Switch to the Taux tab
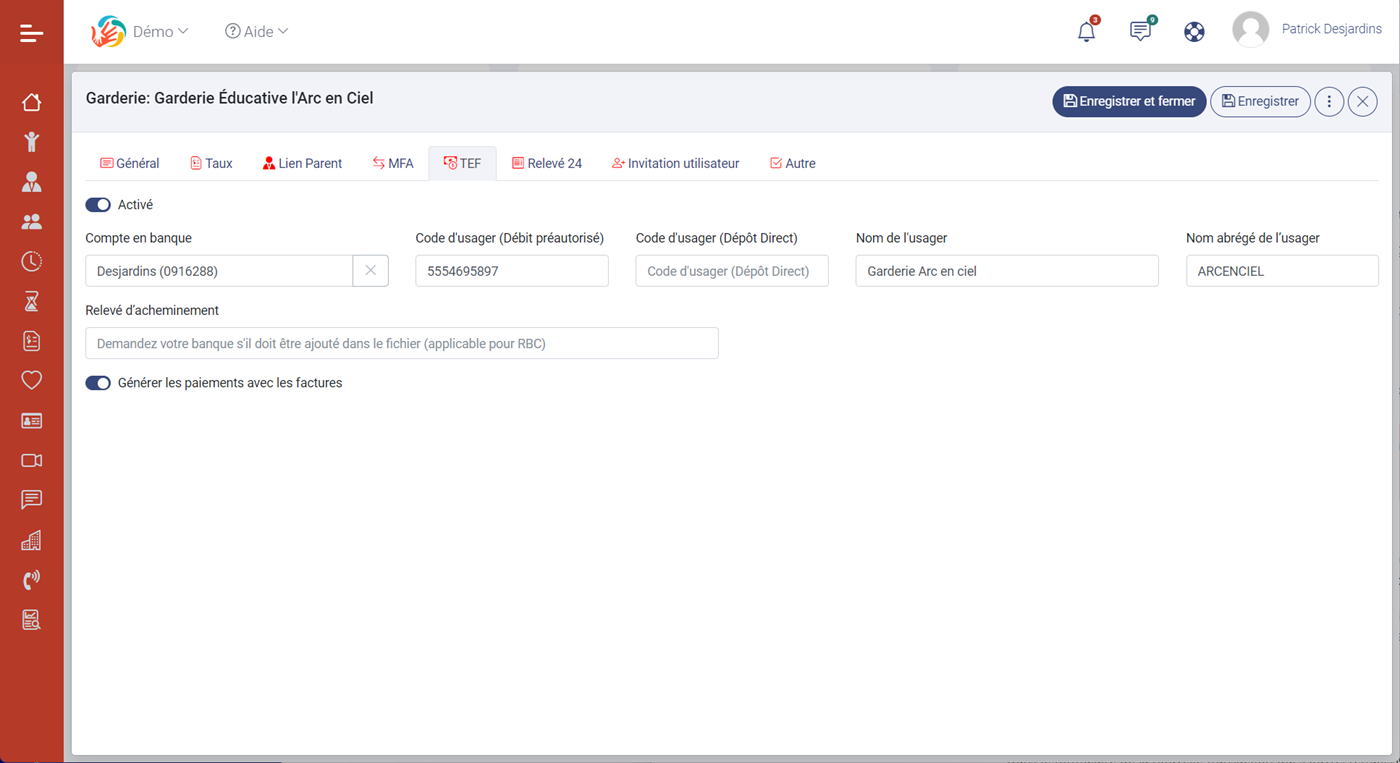This screenshot has height=763, width=1400. point(211,163)
